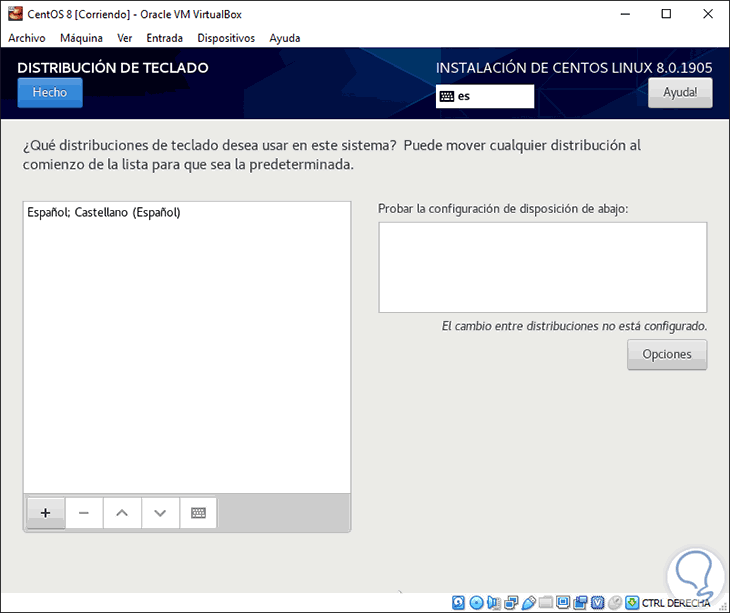
Task: Click the Opciones button
Action: tap(667, 355)
